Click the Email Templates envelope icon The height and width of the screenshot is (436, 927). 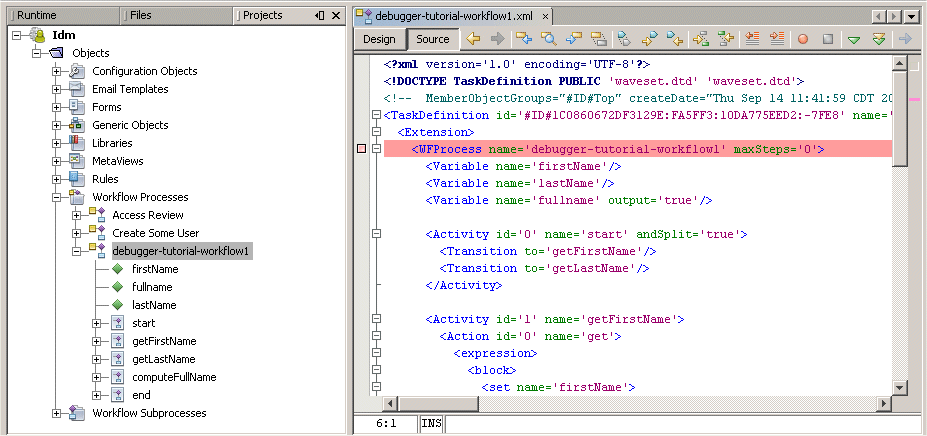(x=77, y=89)
